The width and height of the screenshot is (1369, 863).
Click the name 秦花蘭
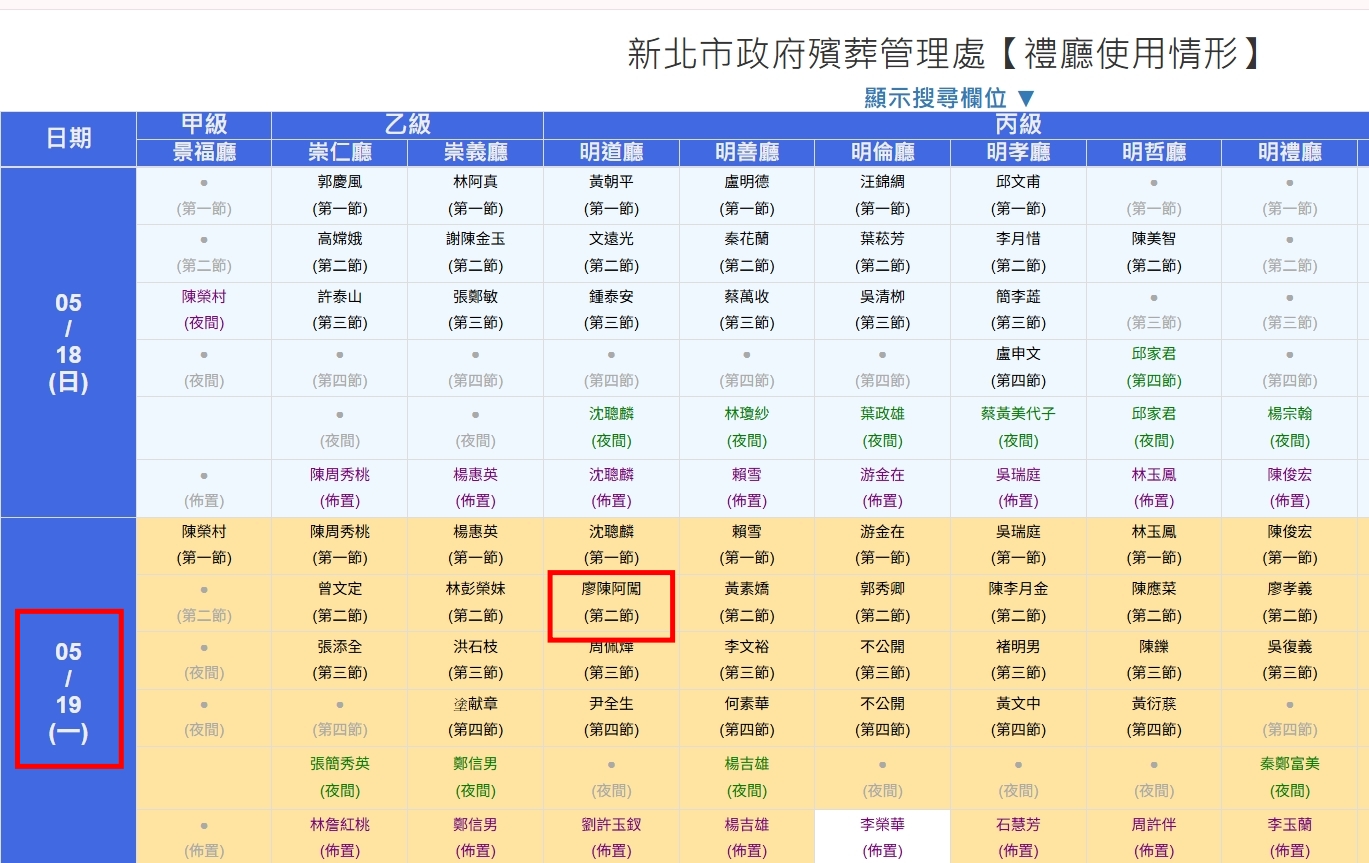pyautogui.click(x=747, y=239)
